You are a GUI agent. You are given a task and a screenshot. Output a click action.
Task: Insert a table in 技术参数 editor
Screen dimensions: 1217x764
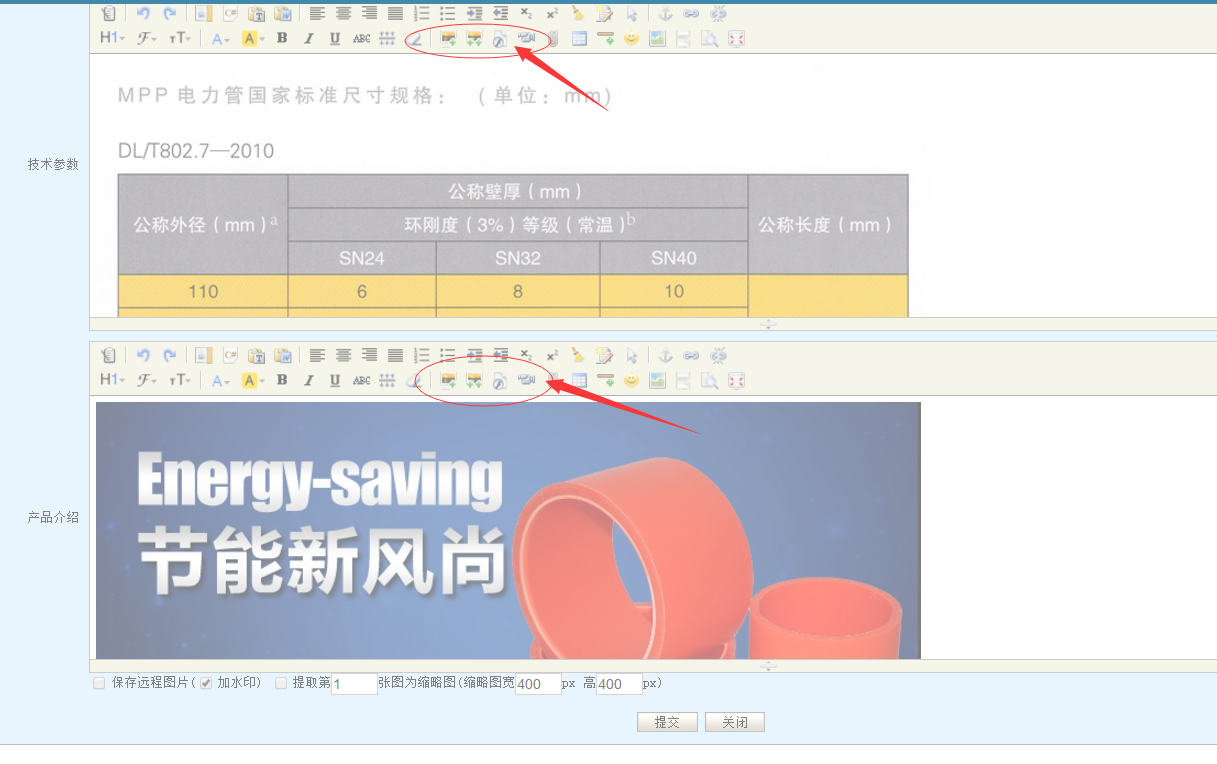(x=579, y=39)
